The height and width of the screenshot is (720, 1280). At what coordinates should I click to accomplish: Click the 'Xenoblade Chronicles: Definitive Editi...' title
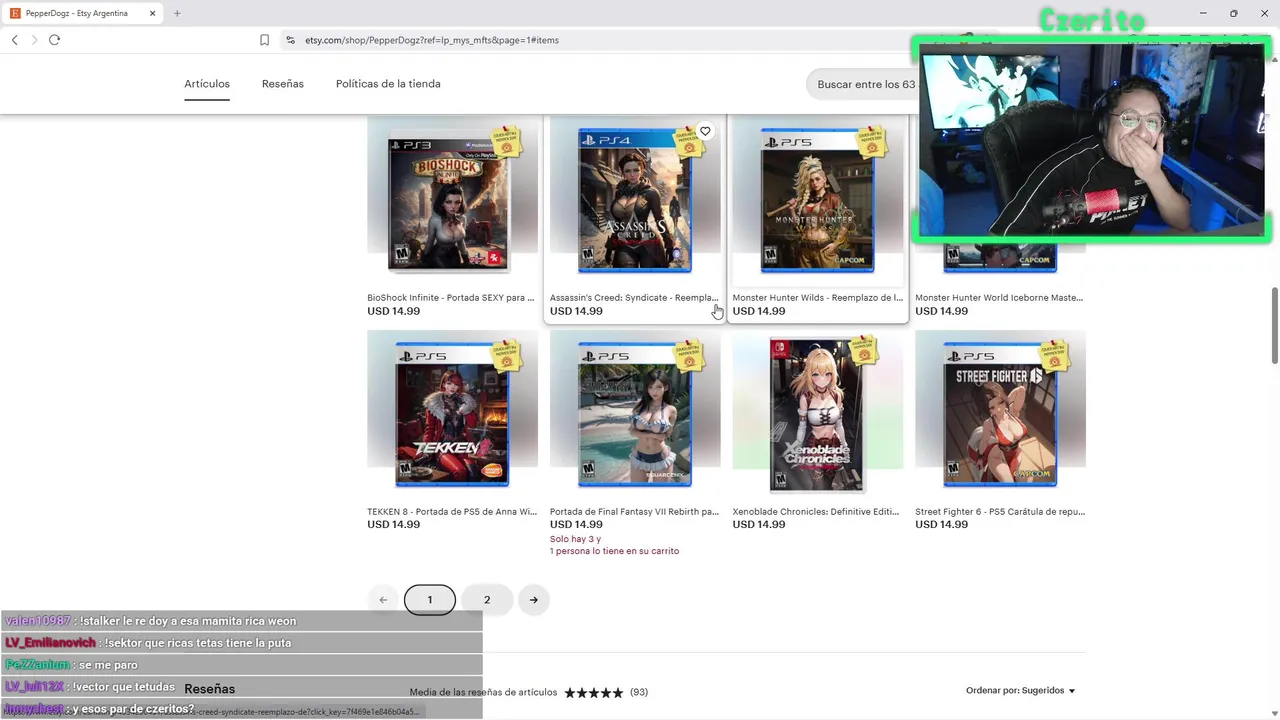816,511
